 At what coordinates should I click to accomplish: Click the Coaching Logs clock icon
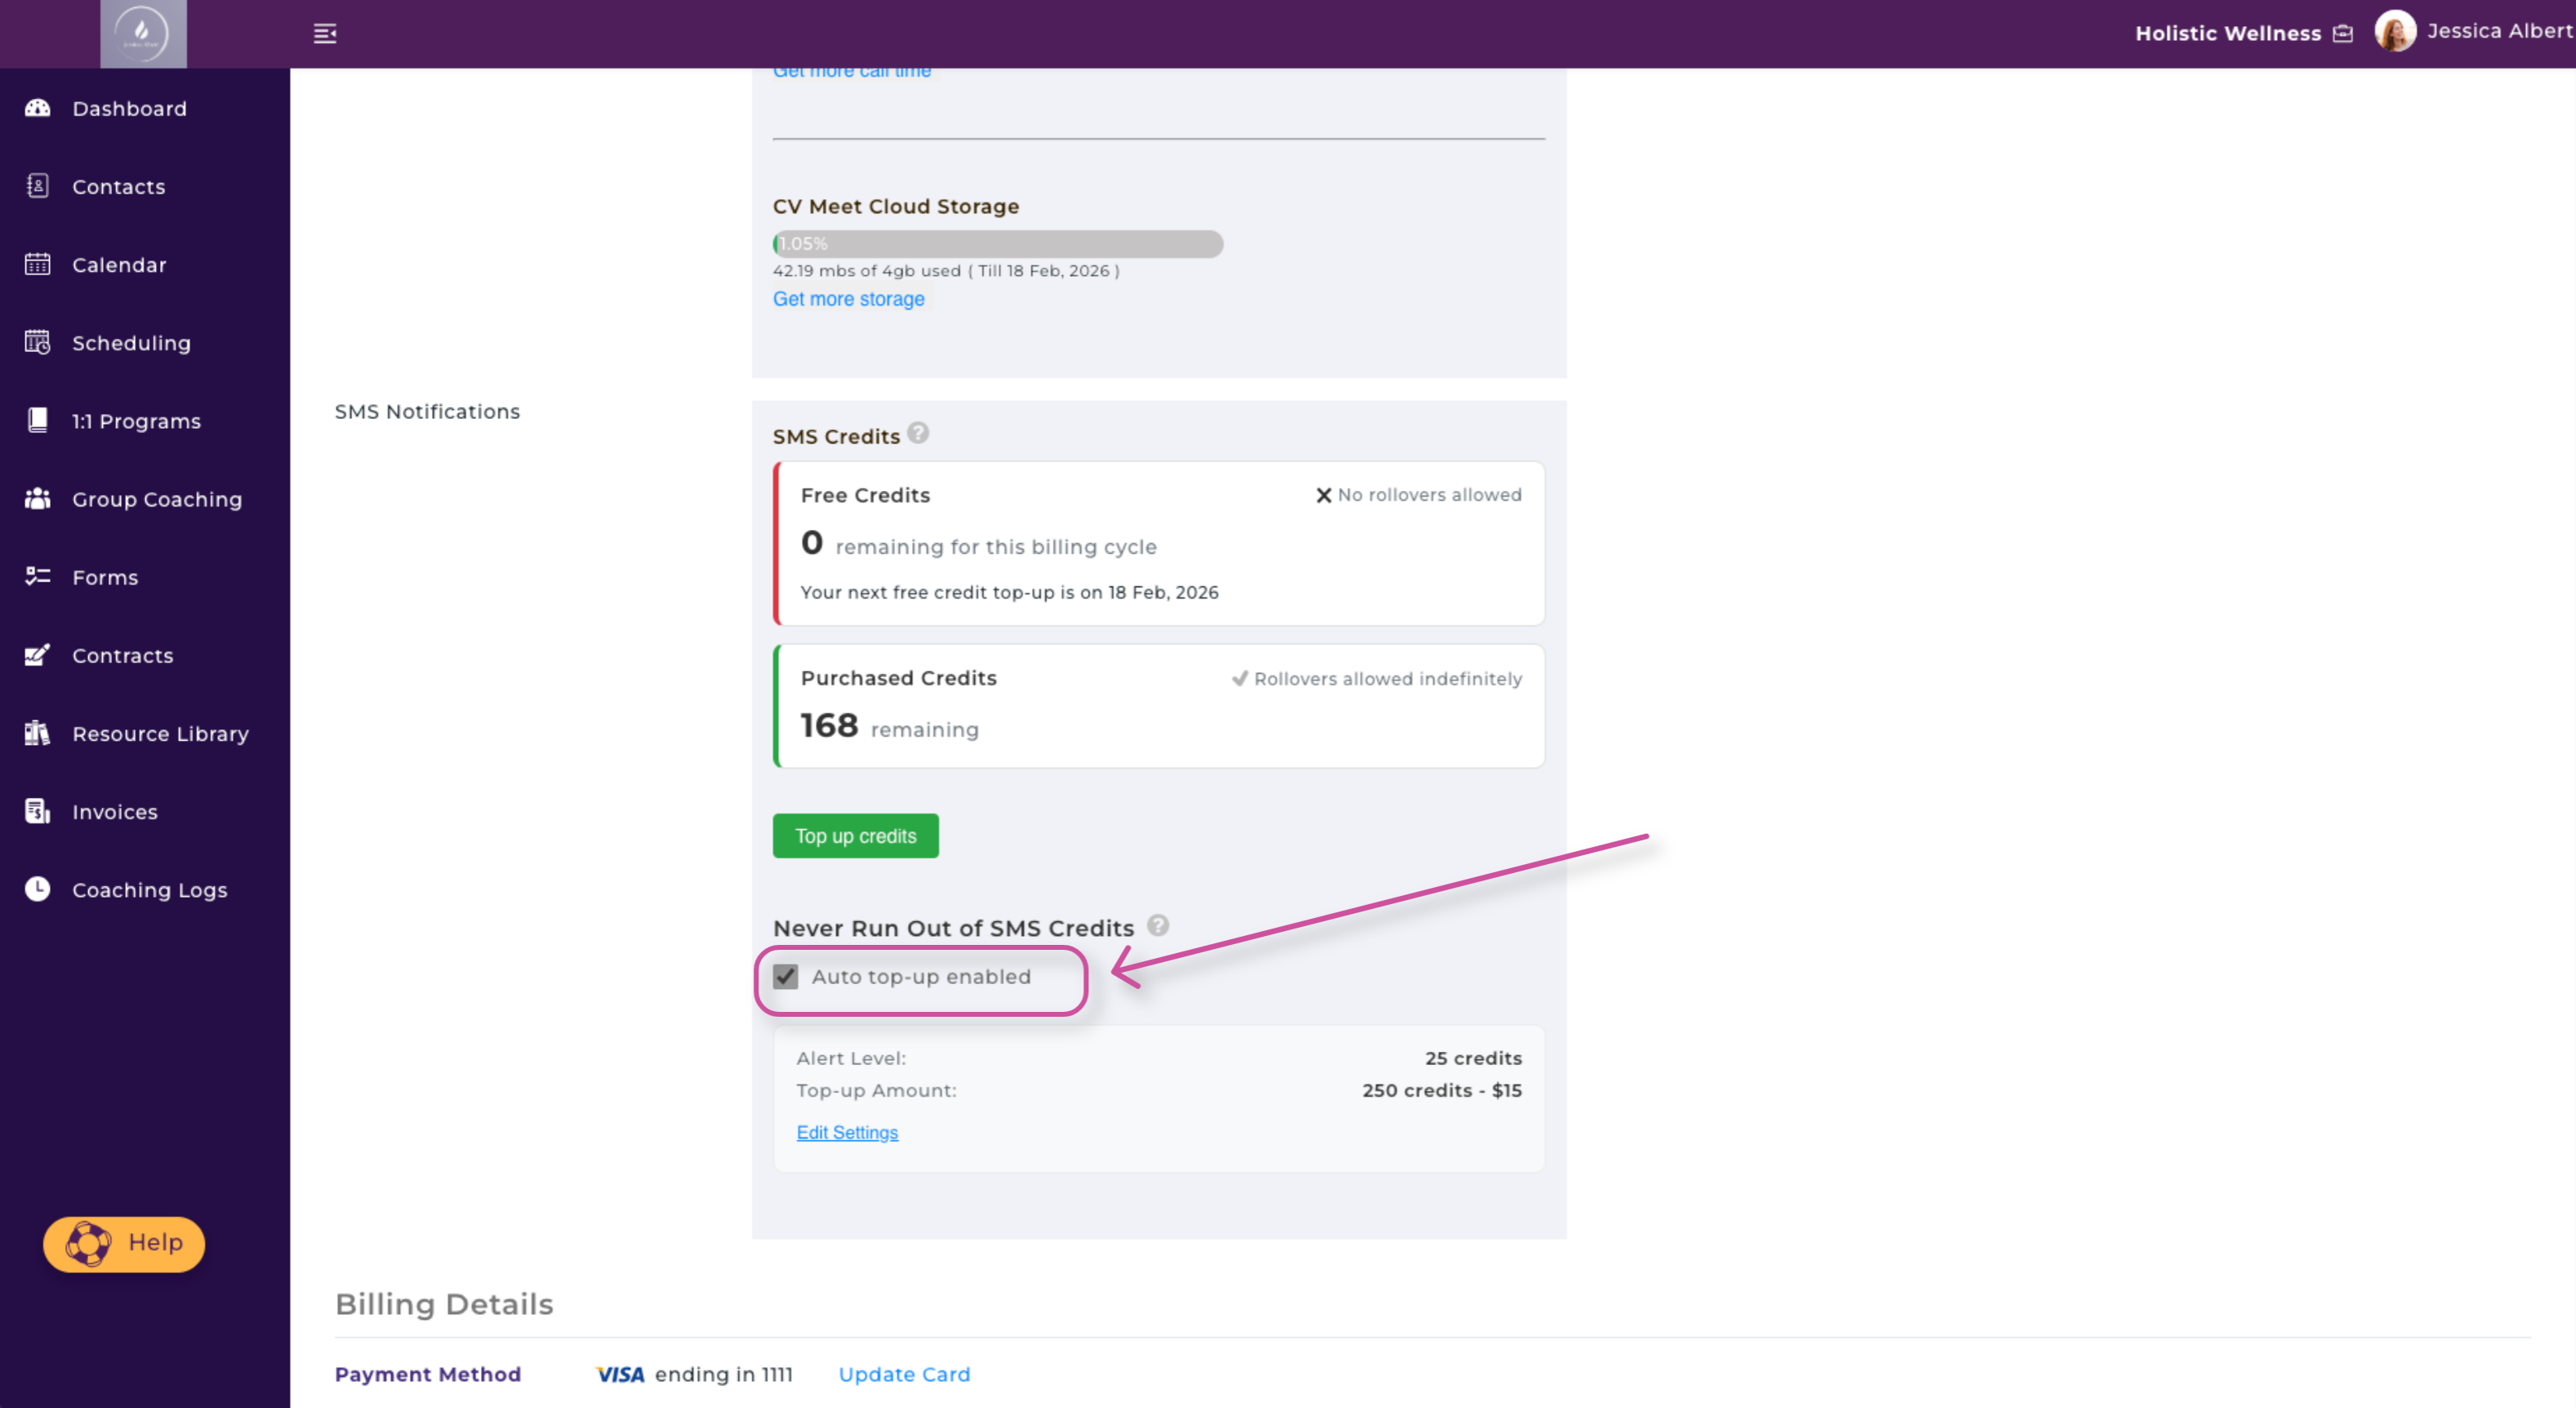click(37, 889)
